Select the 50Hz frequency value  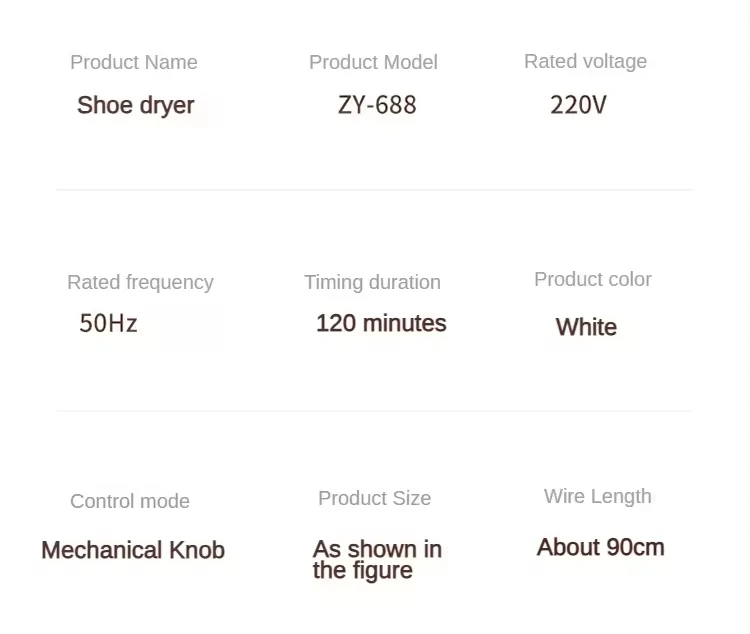[x=108, y=323]
